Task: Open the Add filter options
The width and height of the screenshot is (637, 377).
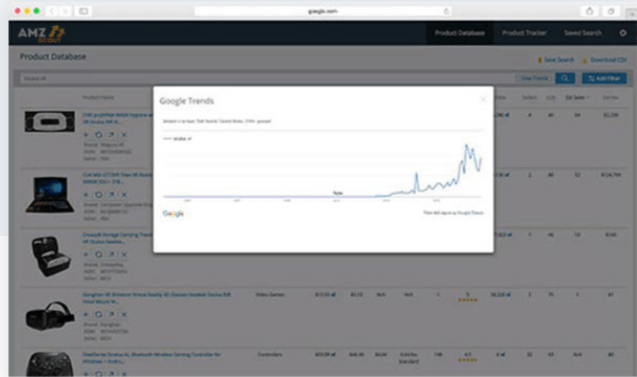Action: click(x=604, y=78)
